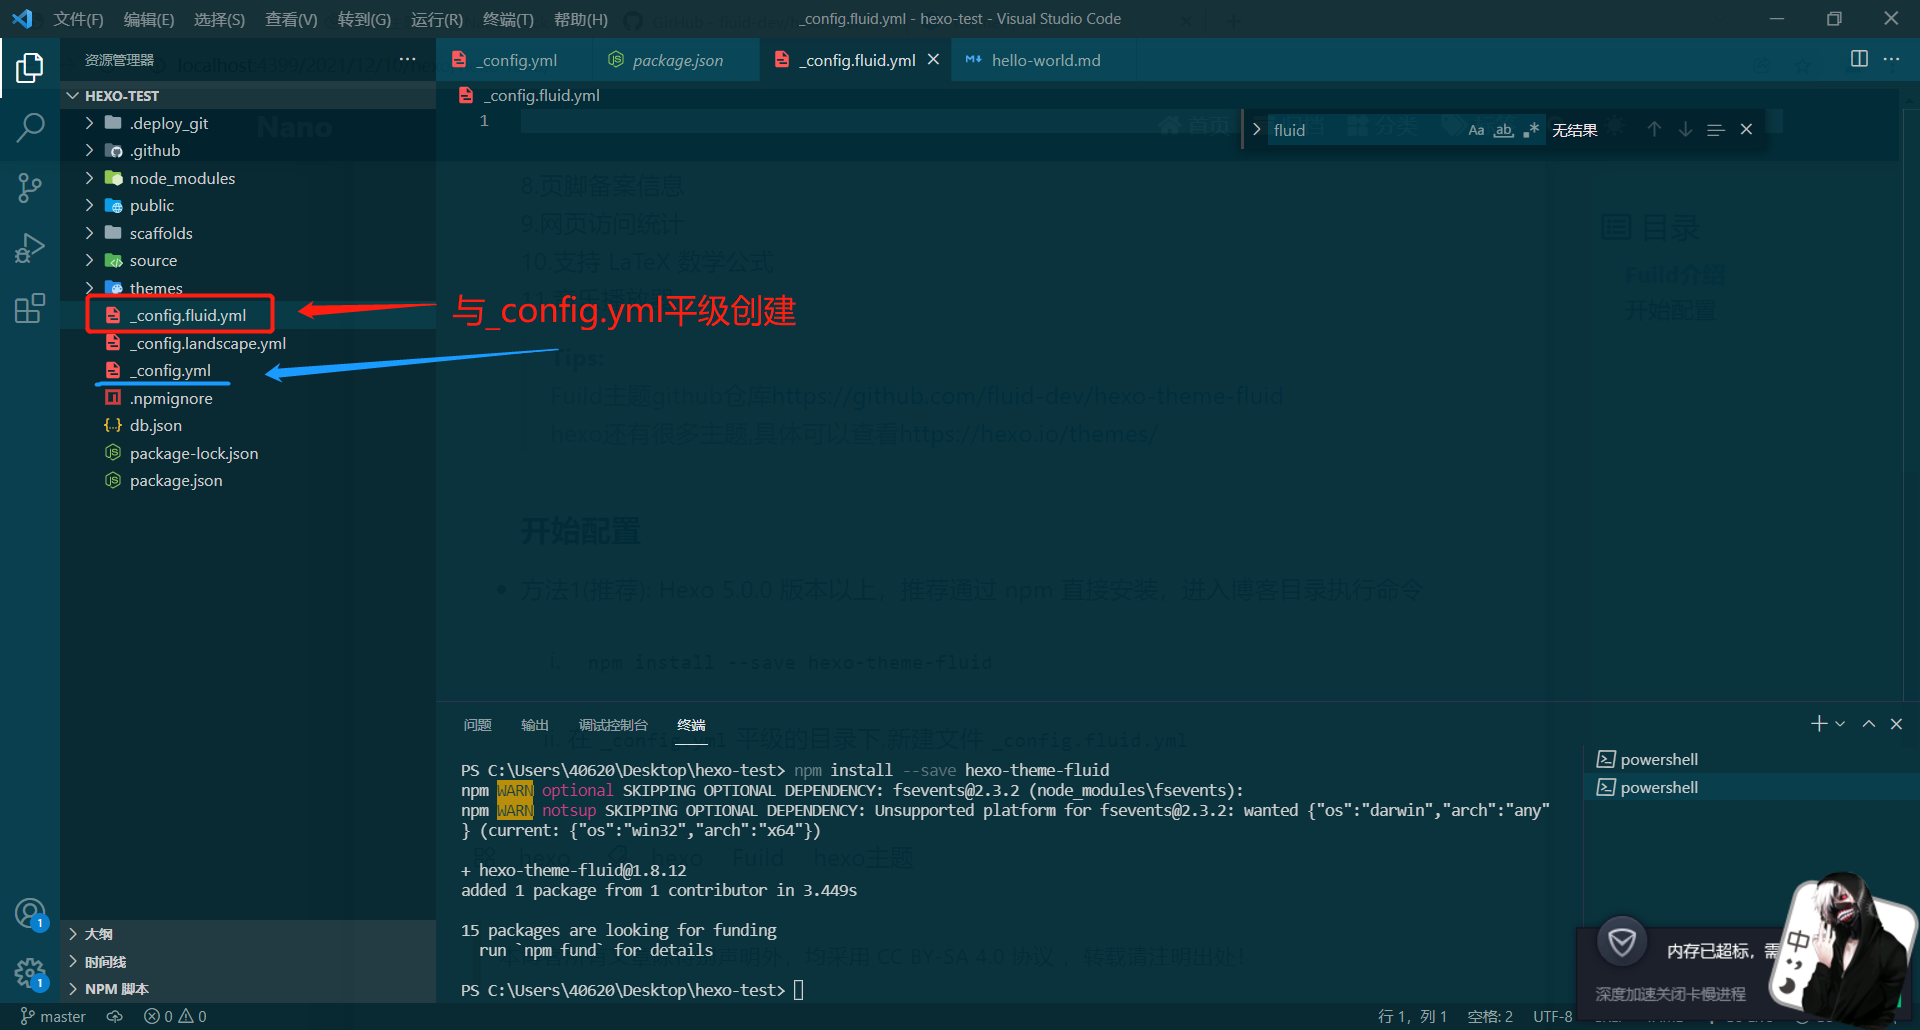Toggle Find in Selection
This screenshot has height=1030, width=1920.
tap(1716, 130)
